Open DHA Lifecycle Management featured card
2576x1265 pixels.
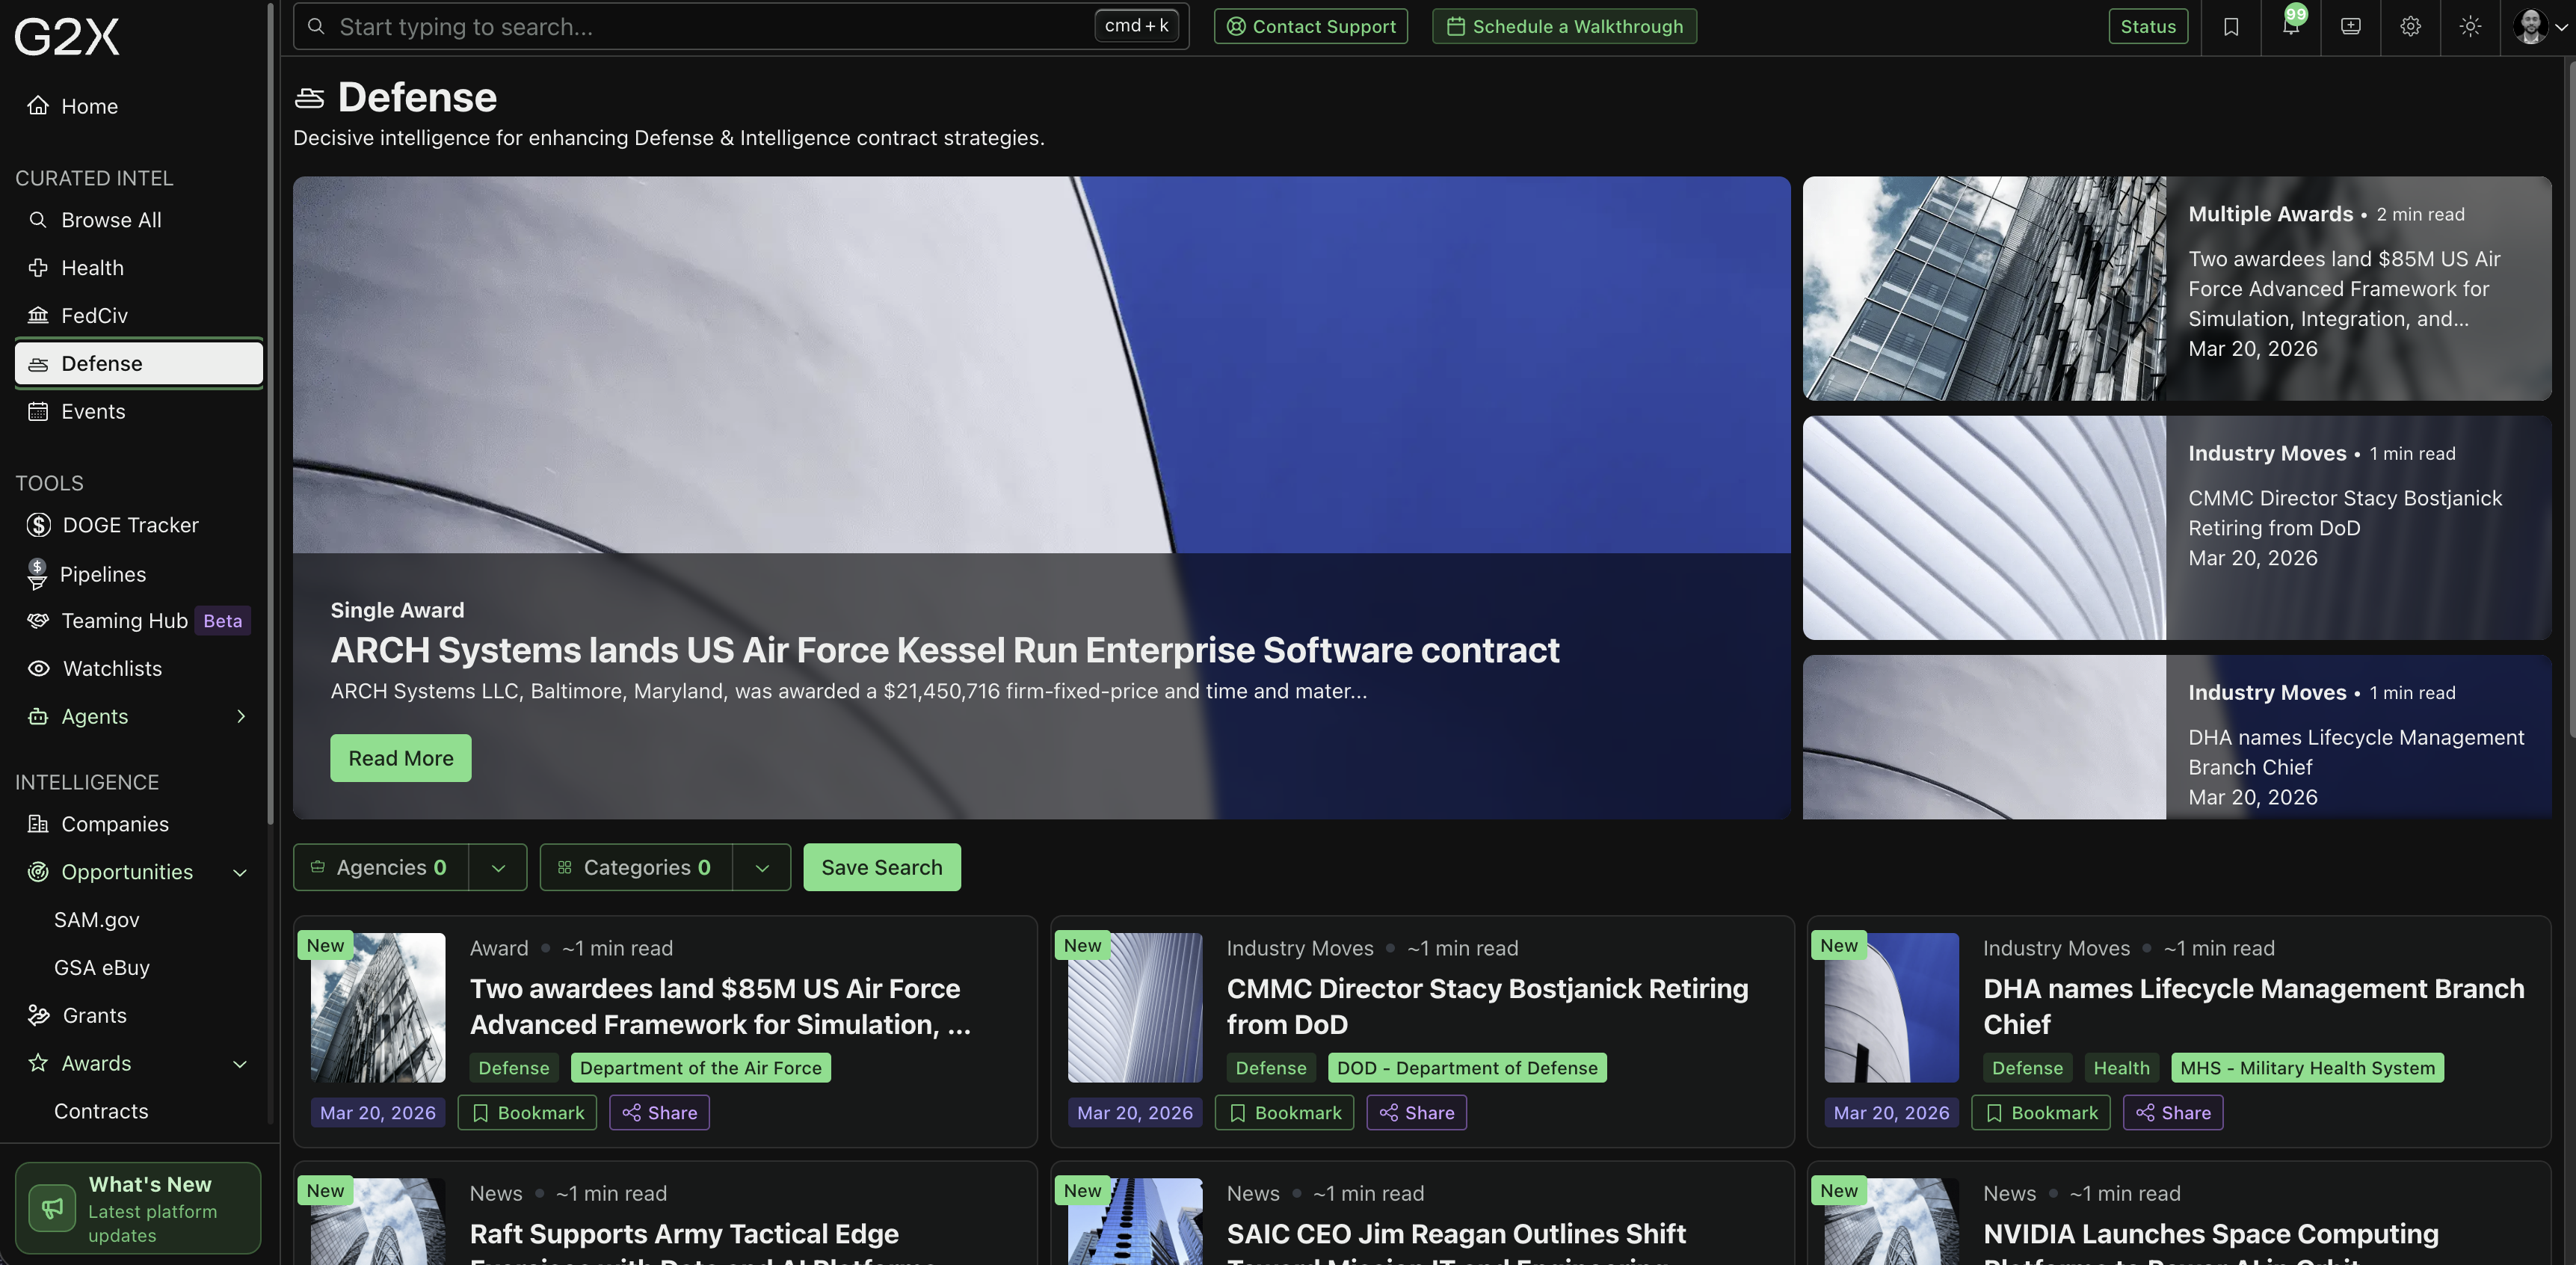tap(2177, 738)
